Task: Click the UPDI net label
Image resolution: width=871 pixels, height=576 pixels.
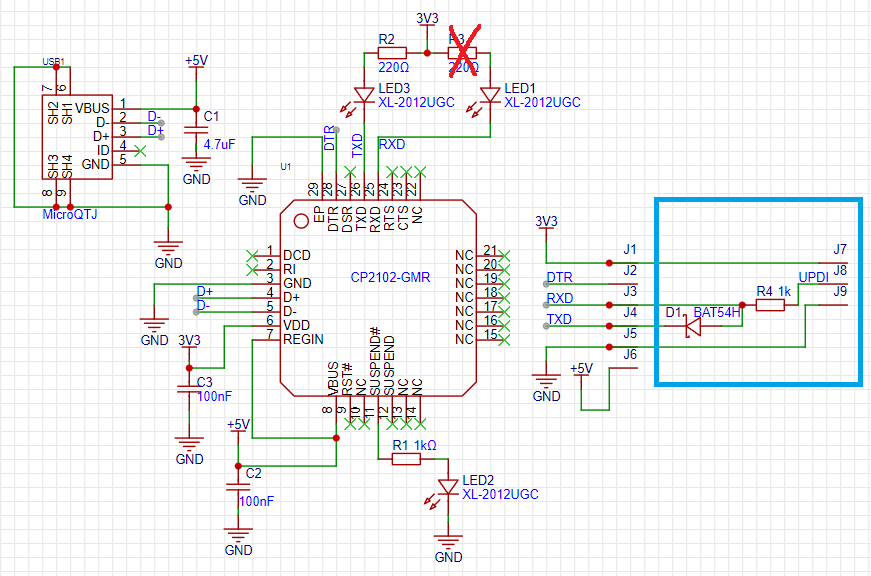Action: [812, 276]
